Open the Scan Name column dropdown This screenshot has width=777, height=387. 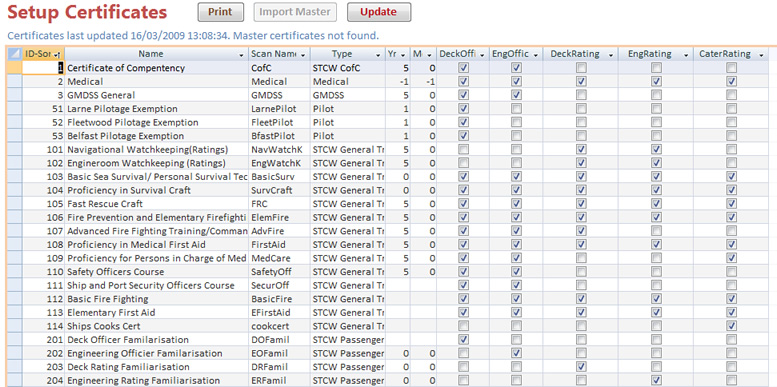(303, 55)
